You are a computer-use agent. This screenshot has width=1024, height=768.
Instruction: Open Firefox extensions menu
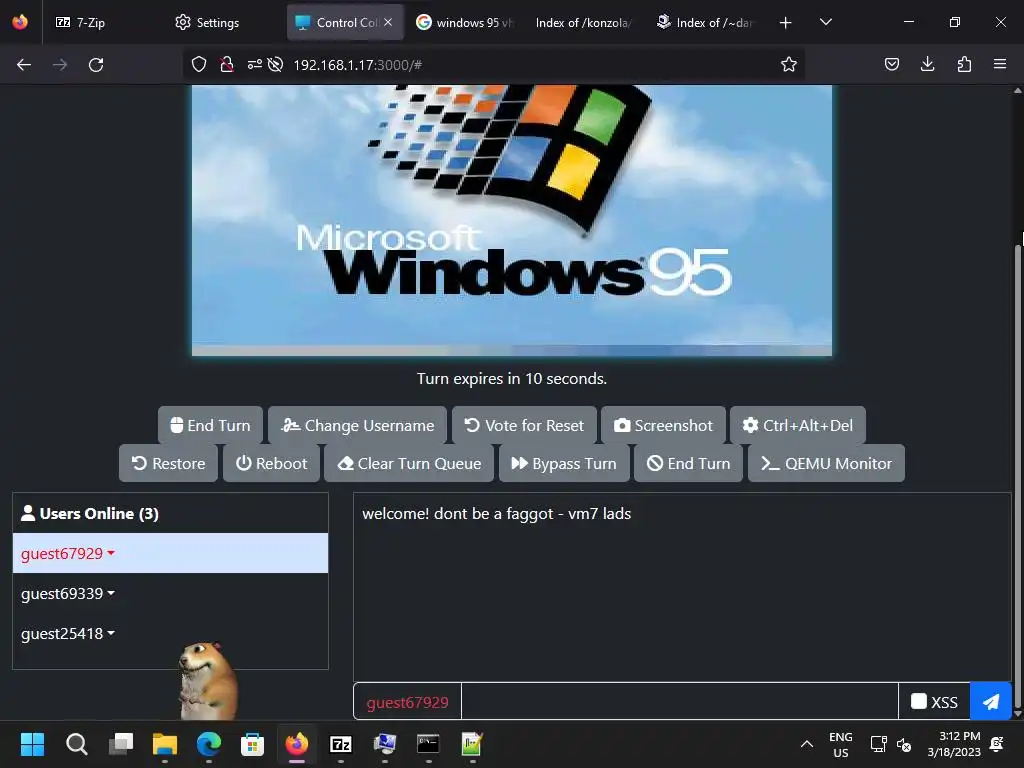pos(964,65)
